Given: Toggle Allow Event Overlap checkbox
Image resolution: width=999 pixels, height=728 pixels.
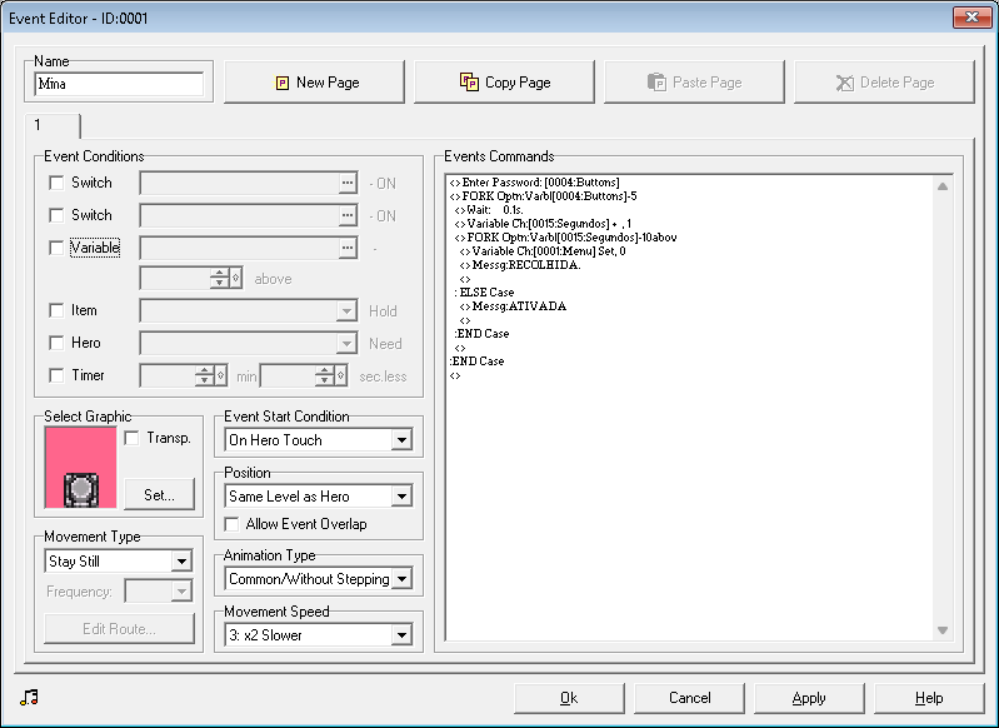Looking at the screenshot, I should (x=233, y=524).
